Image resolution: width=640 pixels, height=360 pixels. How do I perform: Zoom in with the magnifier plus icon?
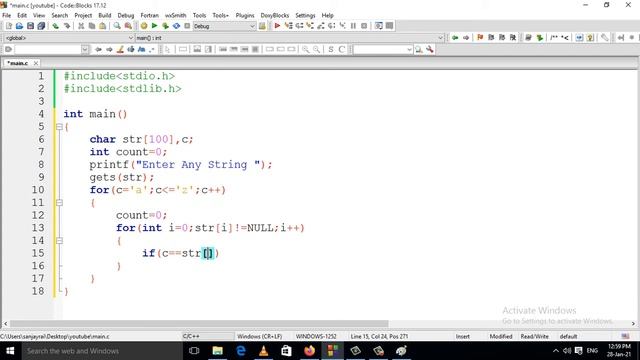(305, 49)
